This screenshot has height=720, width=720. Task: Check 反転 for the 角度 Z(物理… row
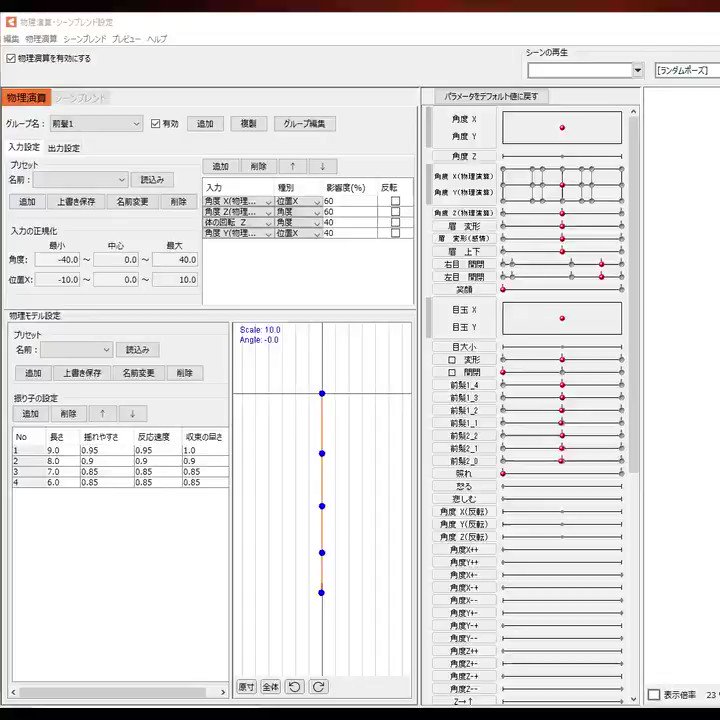coord(395,212)
